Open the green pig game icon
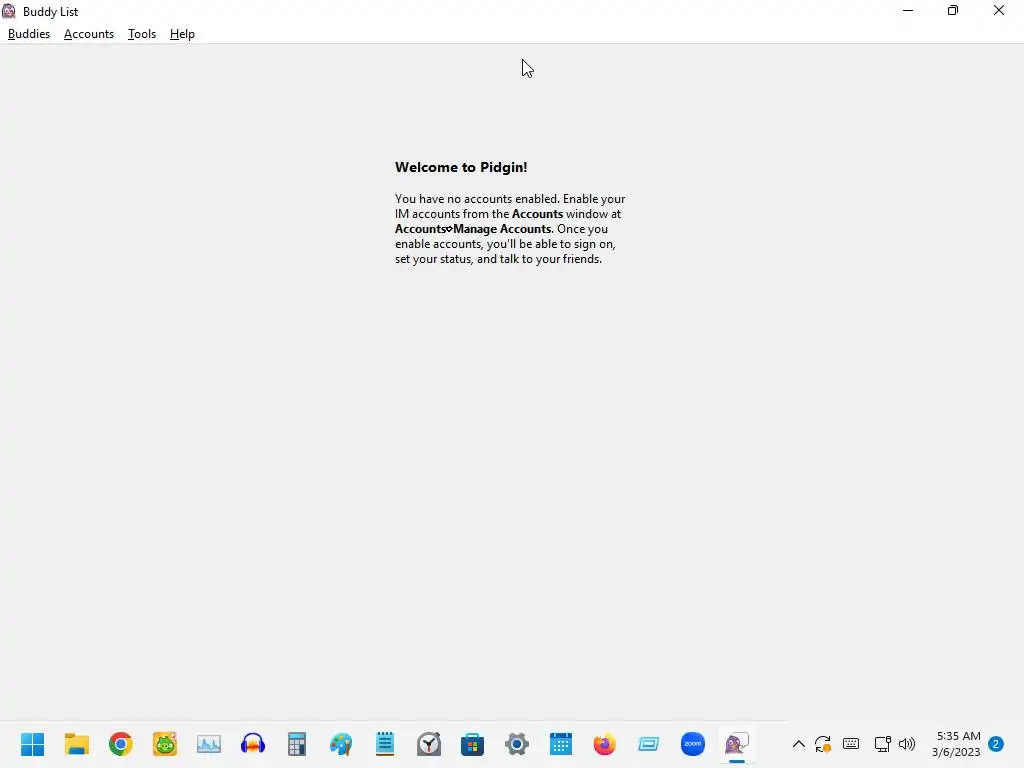This screenshot has width=1024, height=768. click(165, 744)
